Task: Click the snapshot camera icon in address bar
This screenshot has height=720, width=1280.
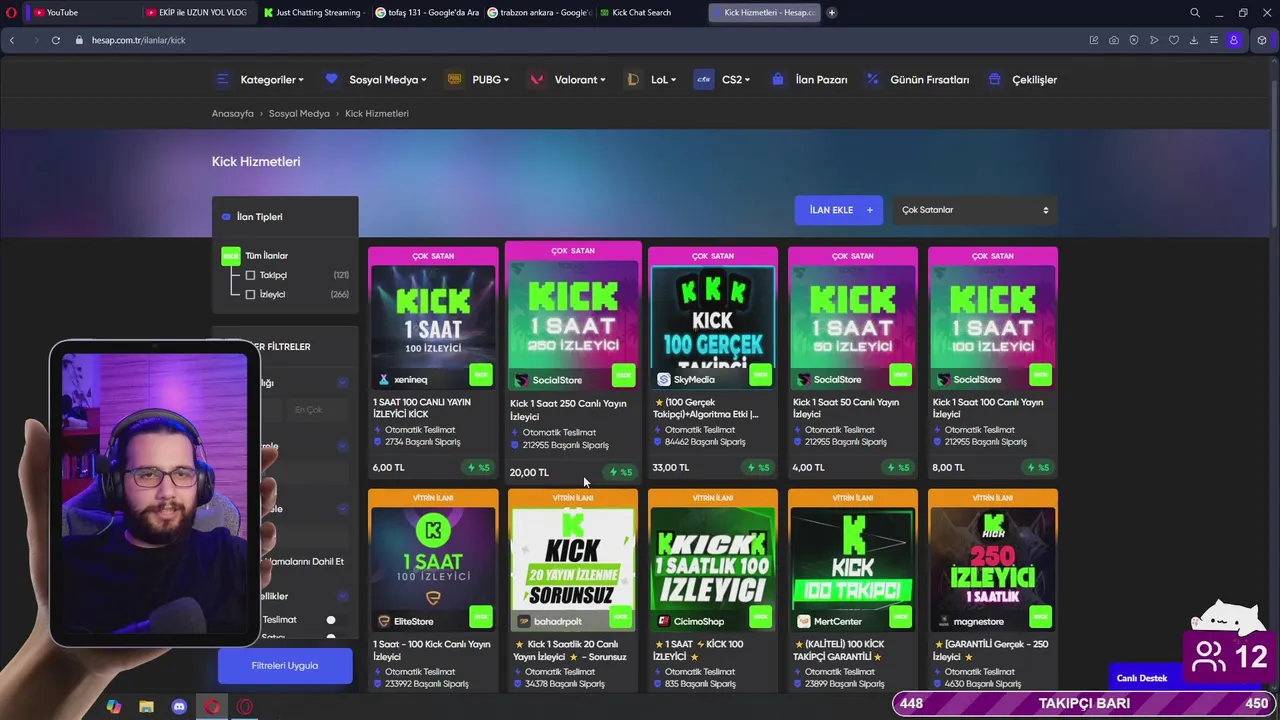Action: point(1114,40)
